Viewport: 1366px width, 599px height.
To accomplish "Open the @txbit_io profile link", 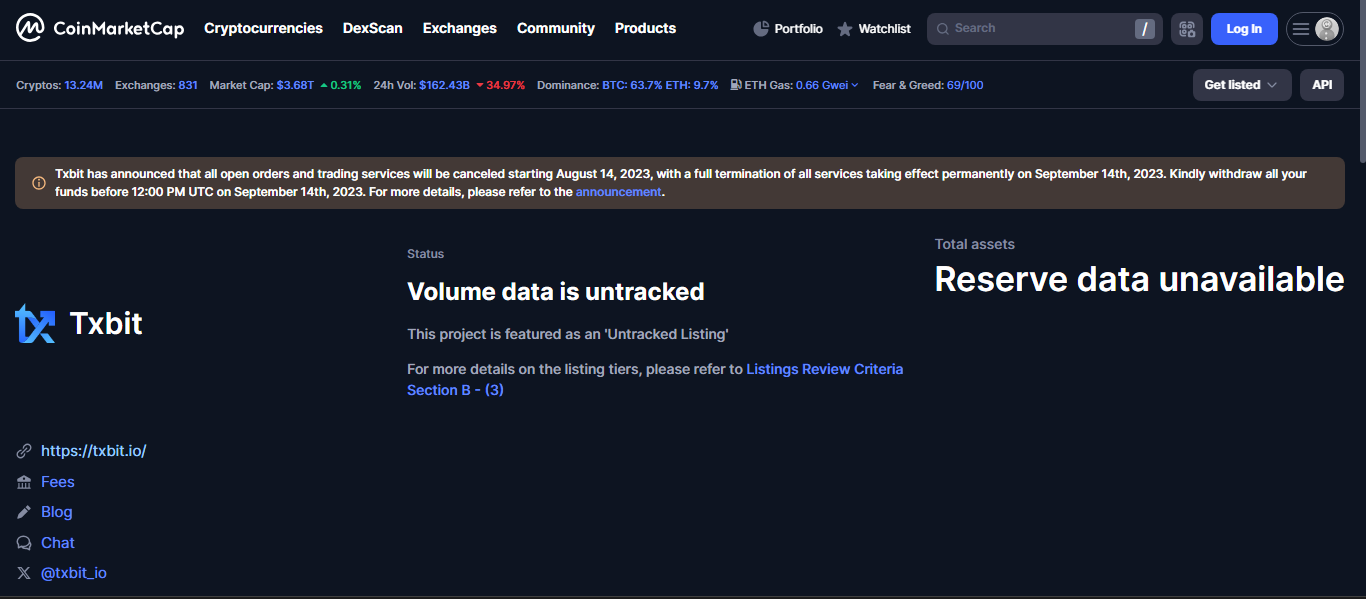I will 74,573.
